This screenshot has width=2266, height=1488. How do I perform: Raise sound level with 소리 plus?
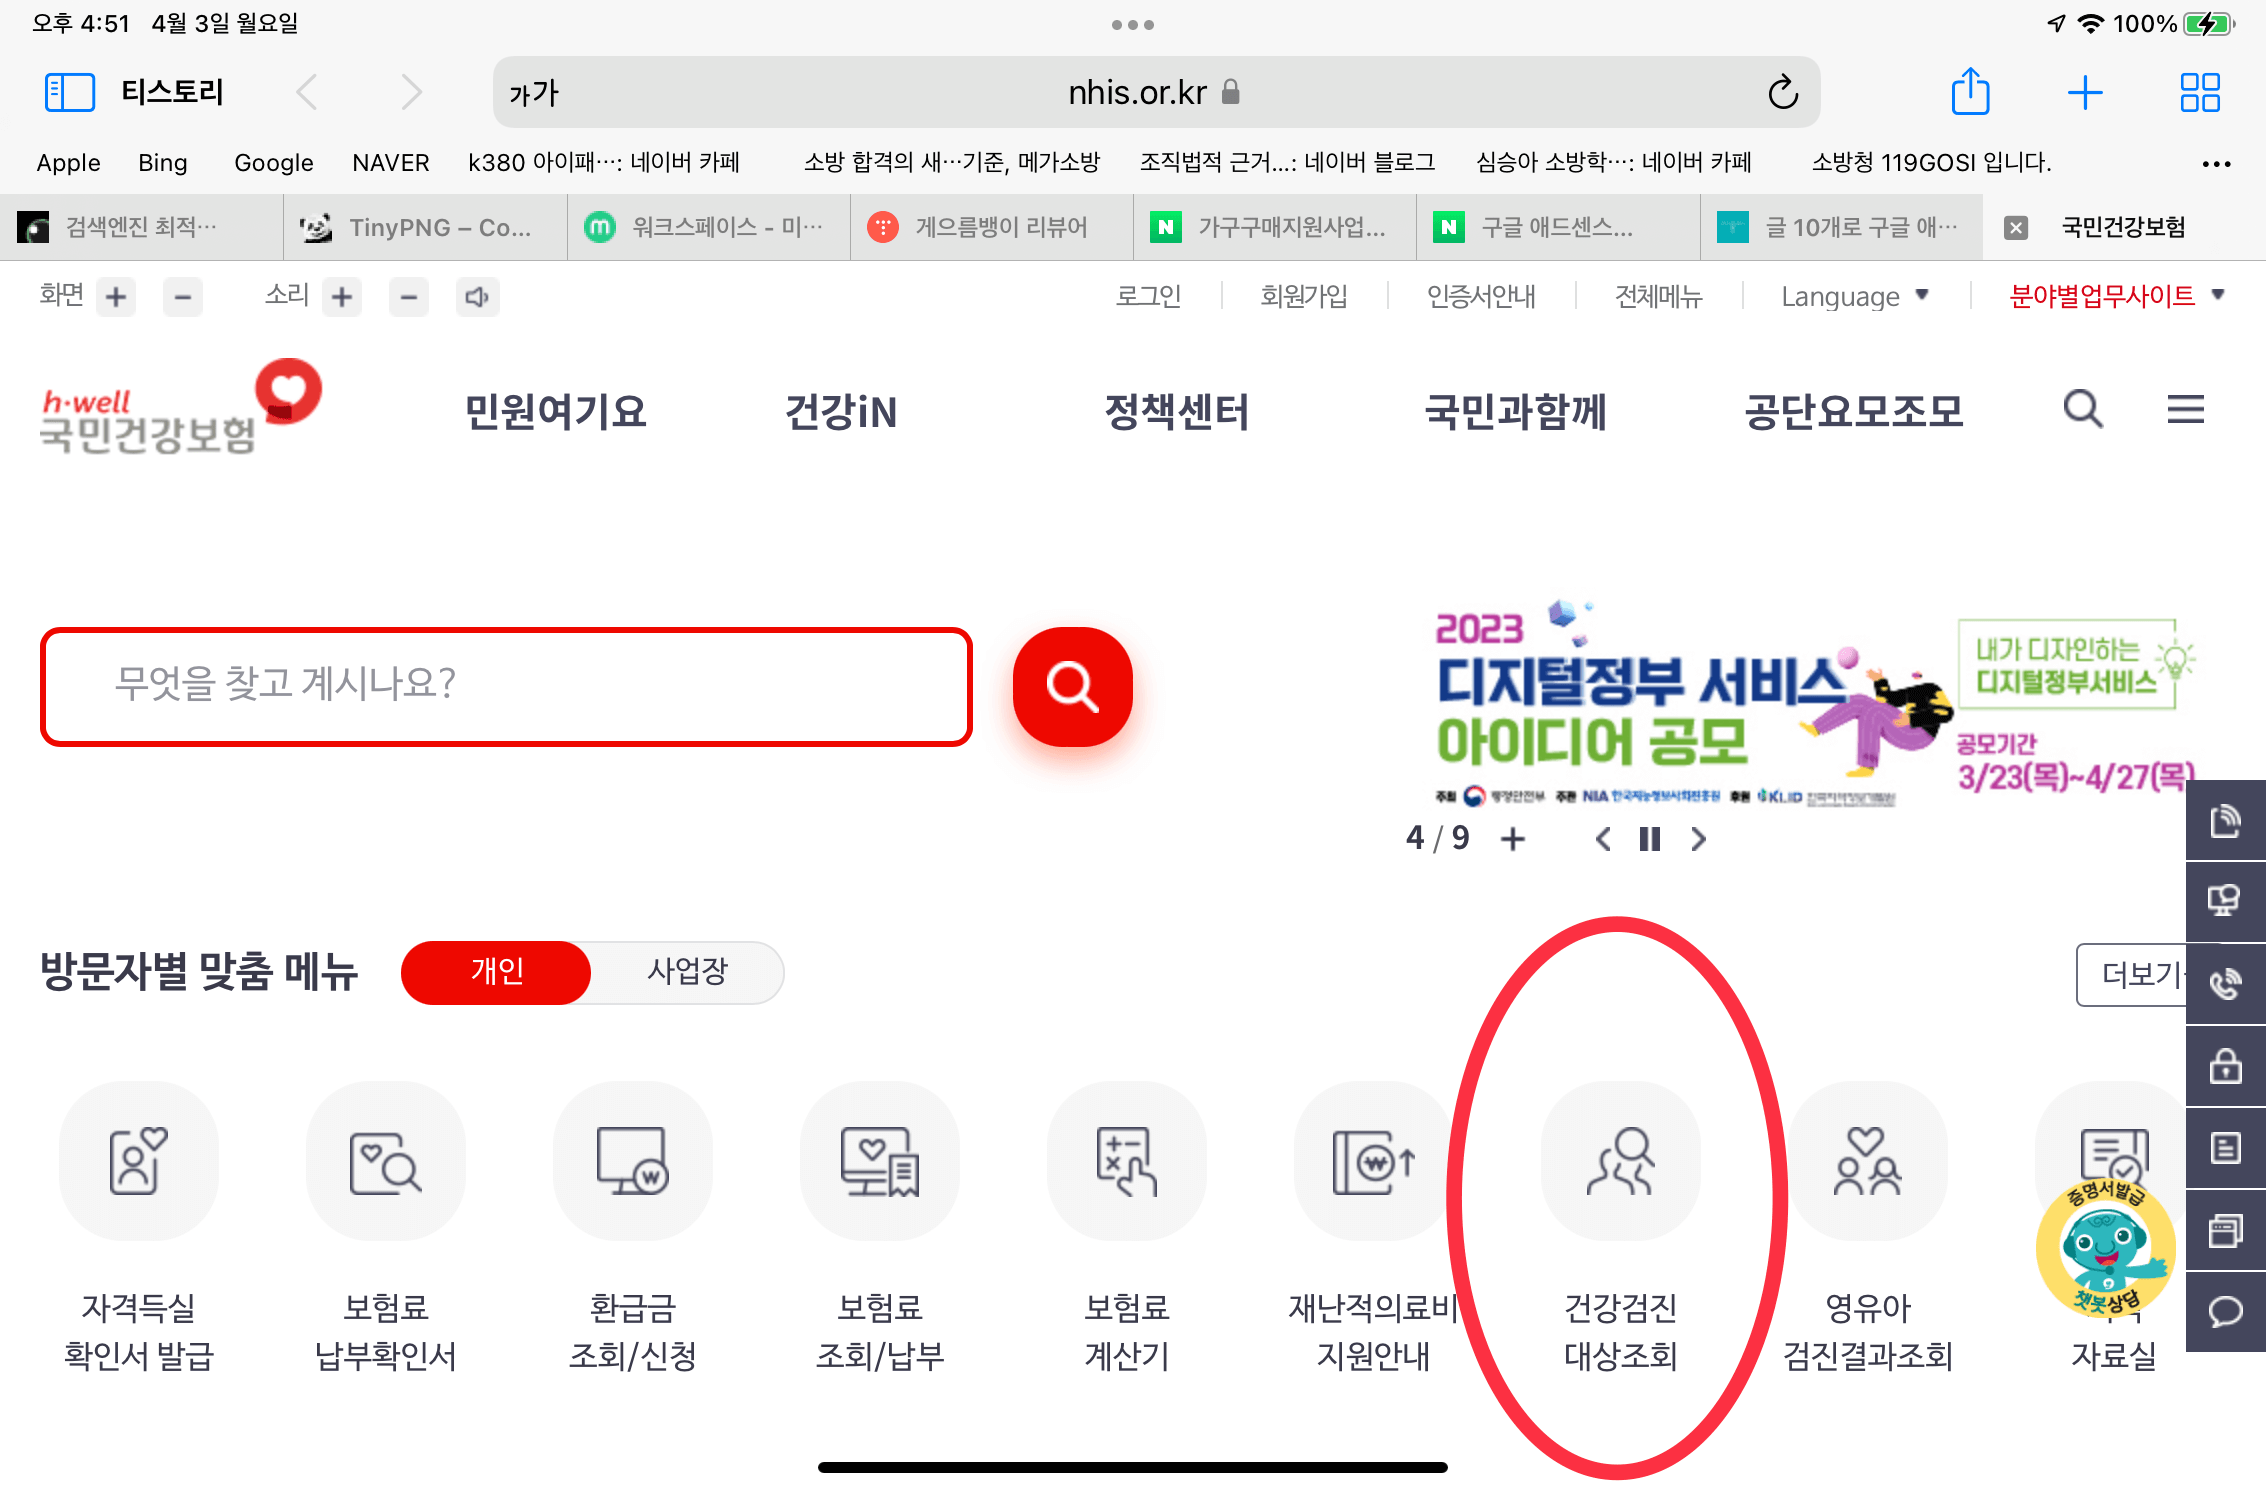[x=342, y=297]
